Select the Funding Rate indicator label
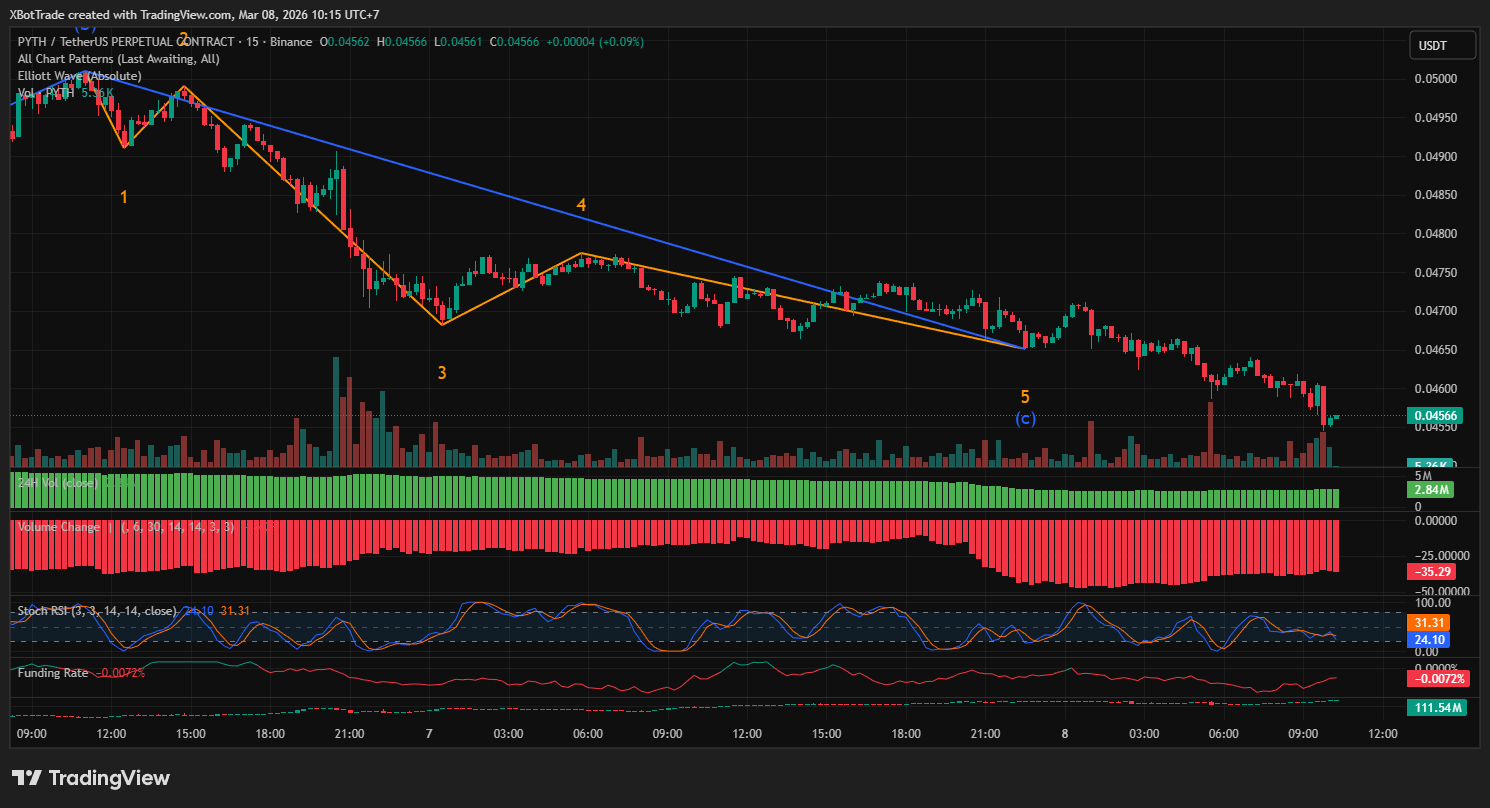 (x=53, y=673)
